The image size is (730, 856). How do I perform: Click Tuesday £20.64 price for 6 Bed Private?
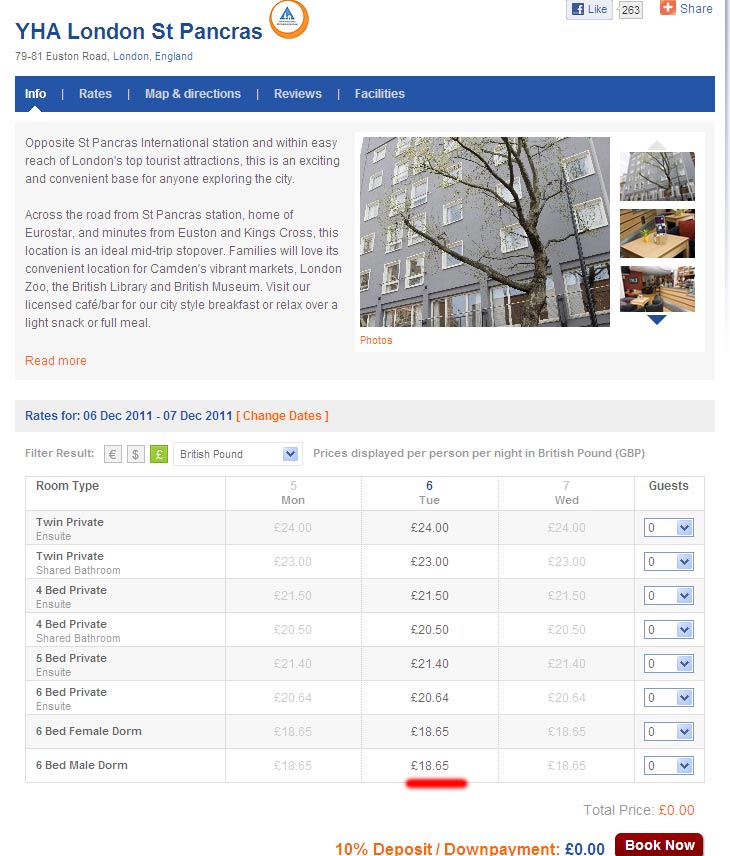pos(430,698)
